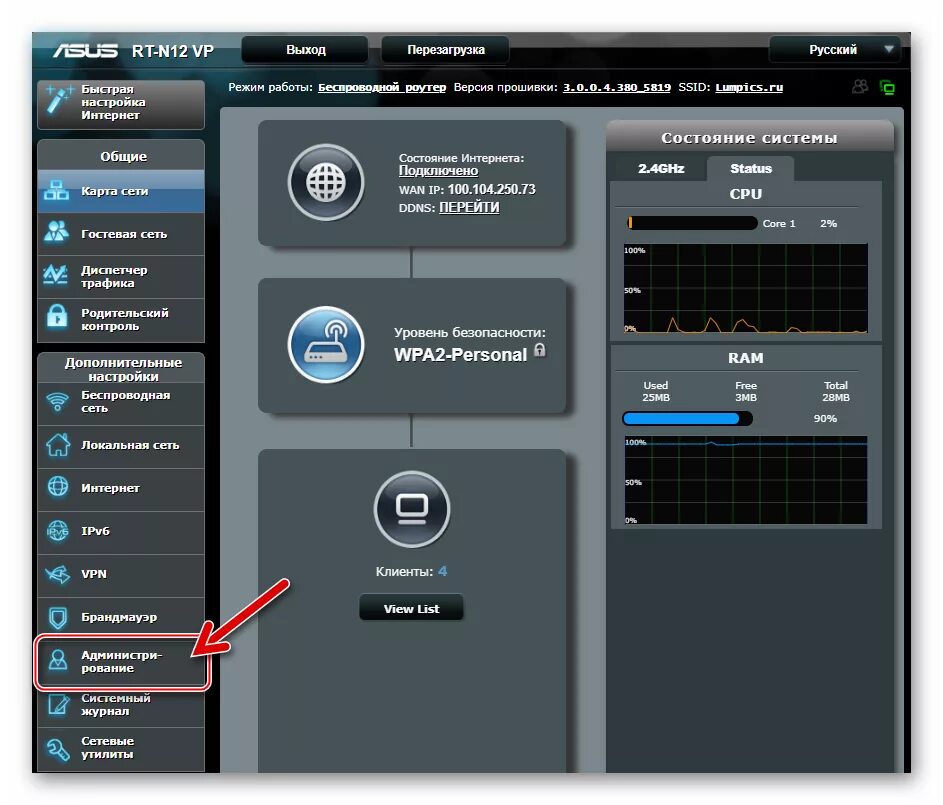Click the CPU usage history graph
This screenshot has width=943, height=805.
(x=745, y=288)
